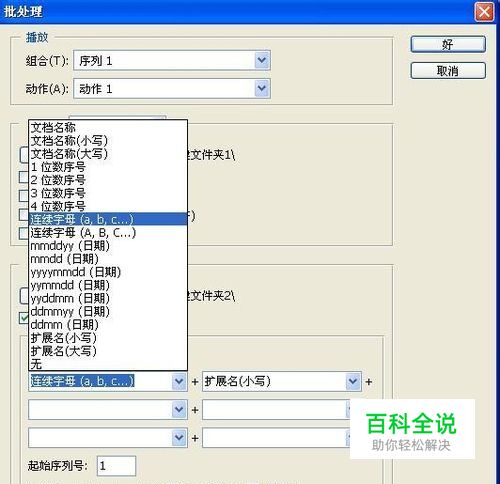Pick mmdd (日期) format
The image size is (500, 484).
[x=108, y=259]
